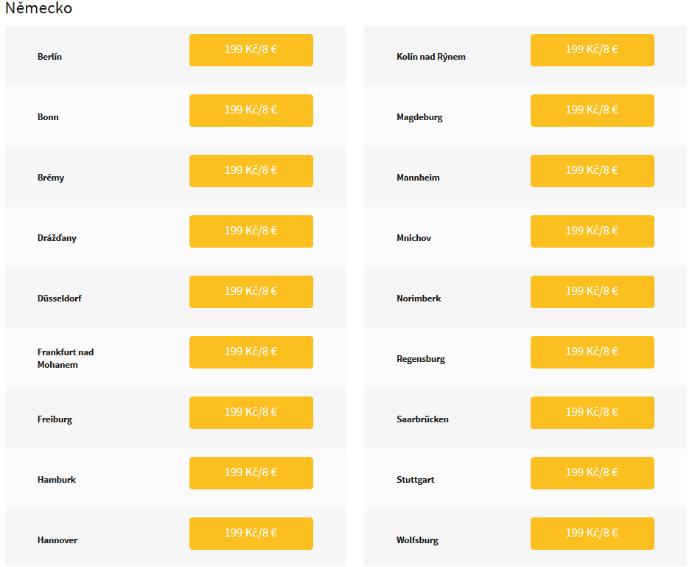
Task: Click the Kolín nad Rýnem price button
Action: coord(592,50)
